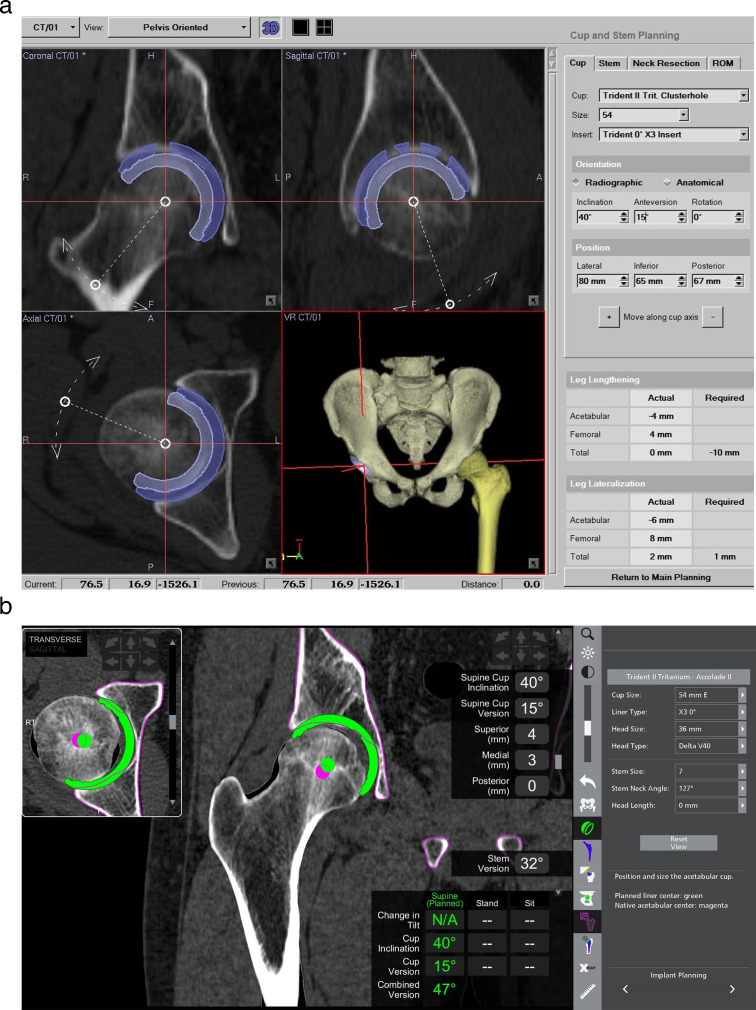
Task: Select the ruler measurement tool
Action: tap(586, 989)
